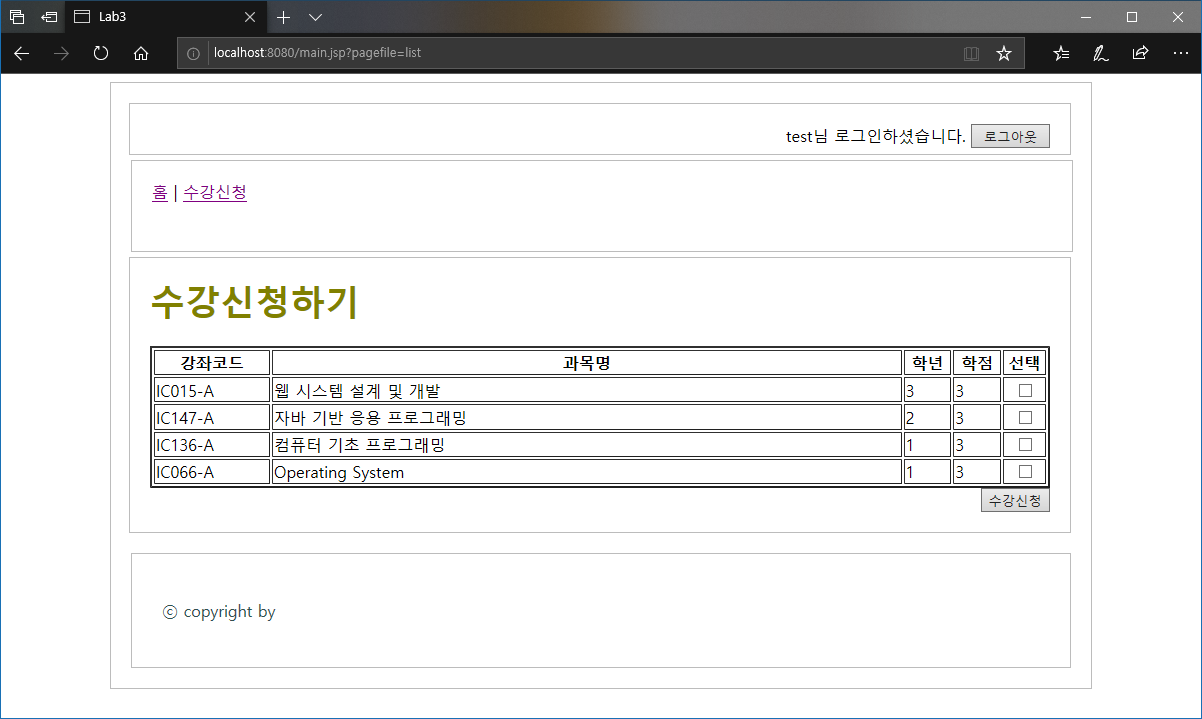Submit with the 수강신청 button
The width and height of the screenshot is (1202, 719).
(x=1015, y=501)
